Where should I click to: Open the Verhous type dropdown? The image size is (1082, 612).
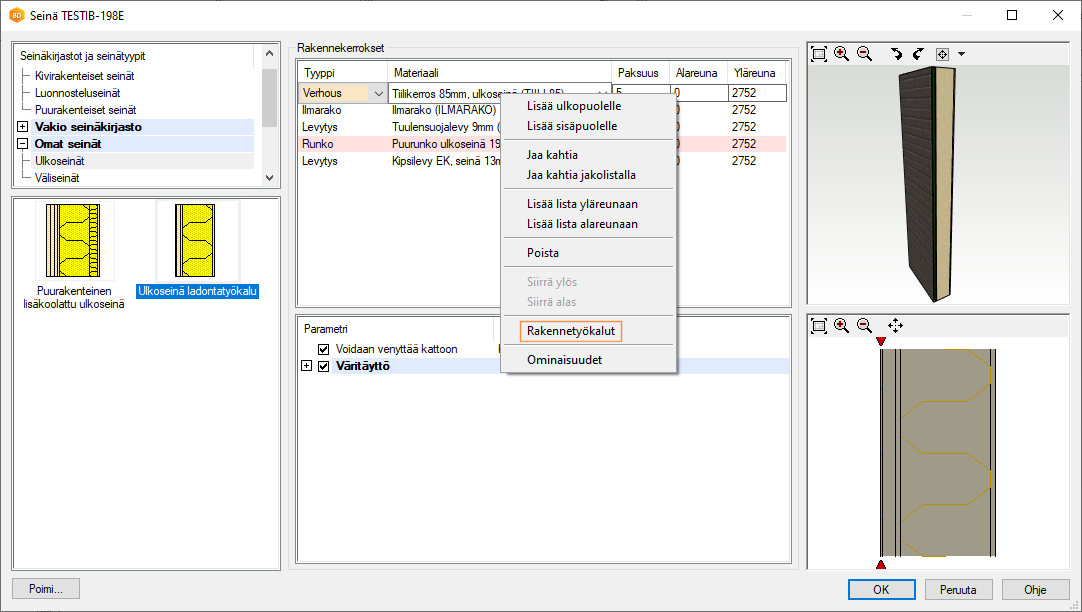378,93
